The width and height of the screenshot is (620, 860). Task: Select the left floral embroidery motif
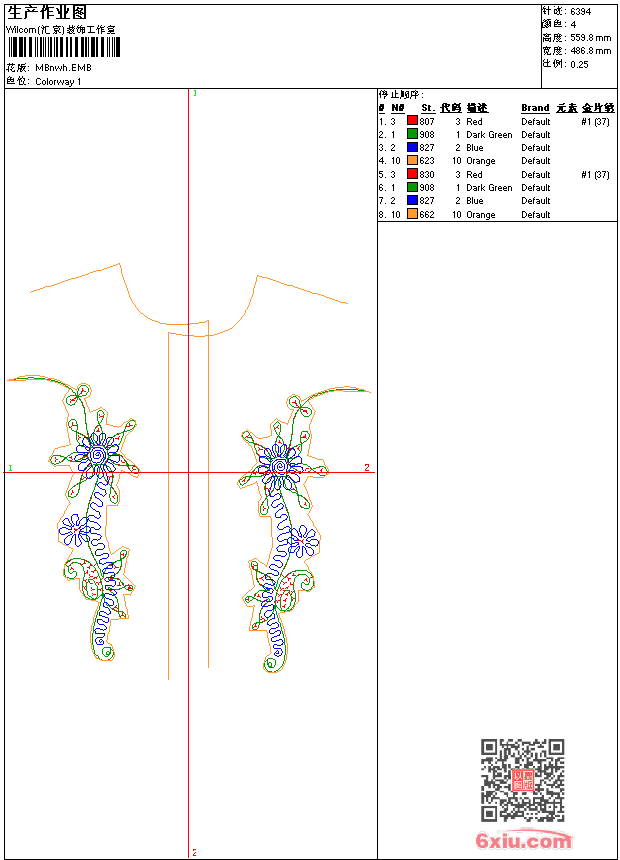point(74,518)
